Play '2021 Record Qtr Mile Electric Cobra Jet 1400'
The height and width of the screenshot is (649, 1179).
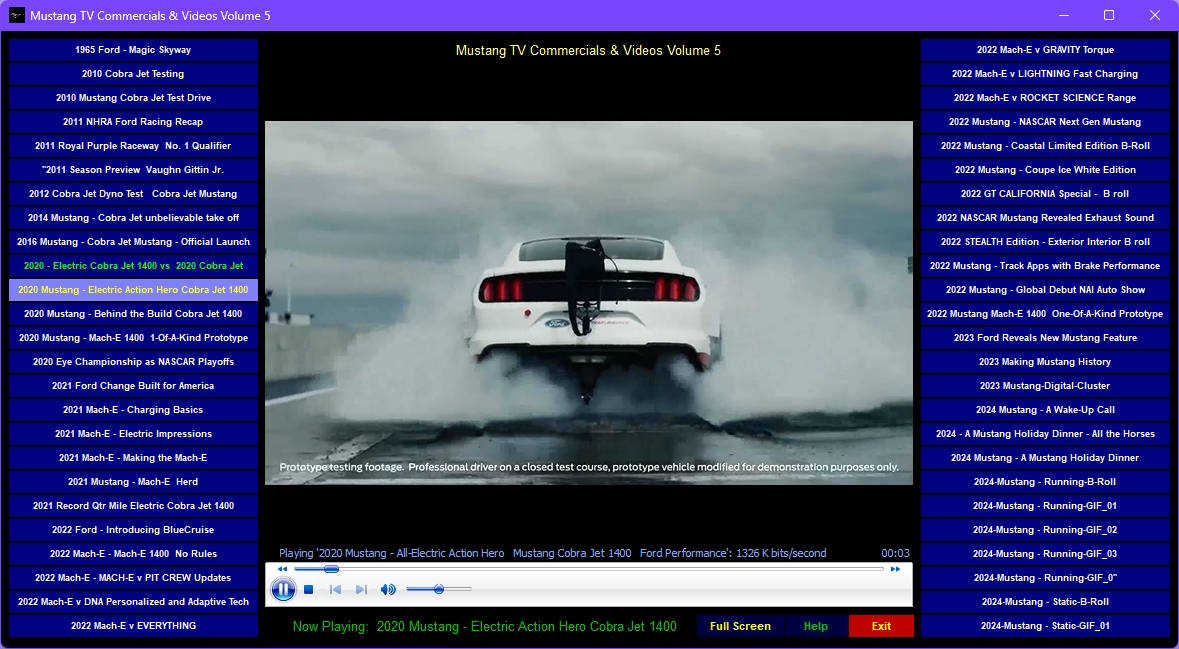[133, 506]
